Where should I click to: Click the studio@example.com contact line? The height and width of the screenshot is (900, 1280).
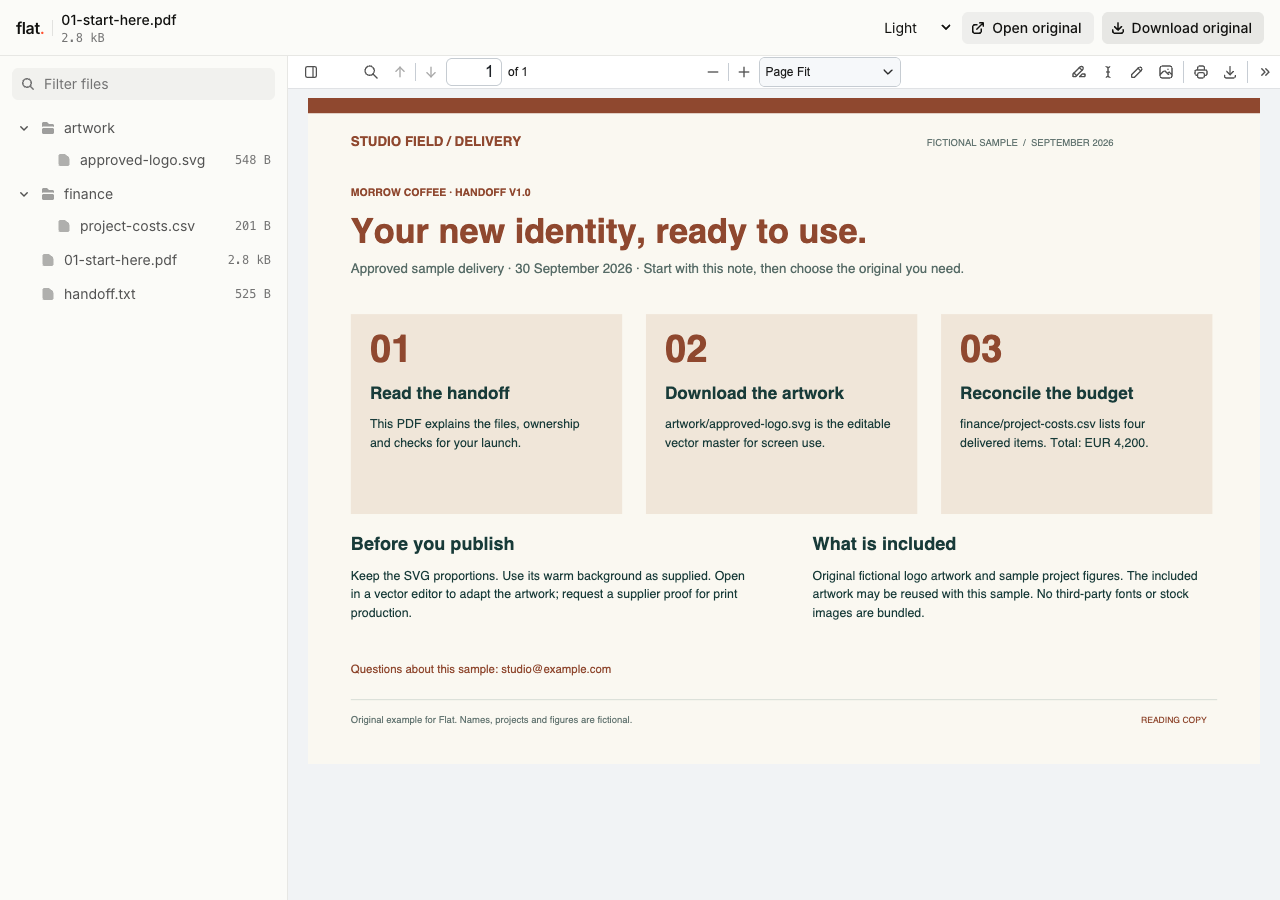[481, 669]
